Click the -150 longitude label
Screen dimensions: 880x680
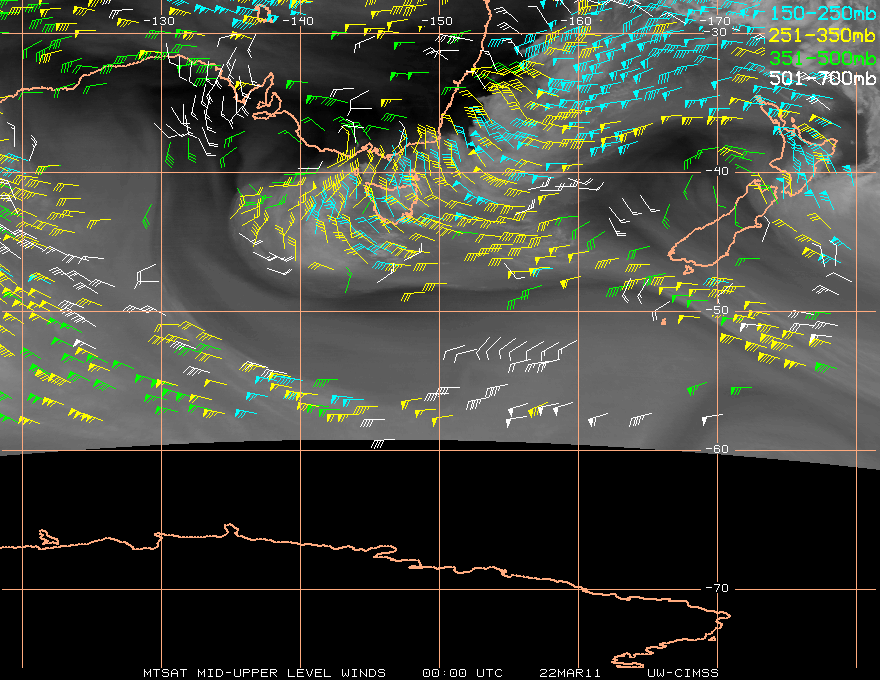point(437,21)
